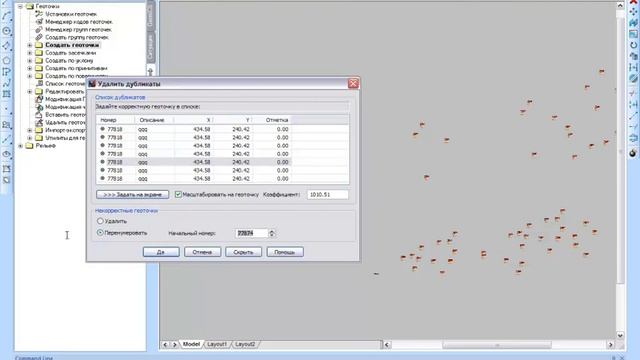640x360 pixels.
Task: Click the horizontal scrollbar right arrow
Action: [x=611, y=345]
